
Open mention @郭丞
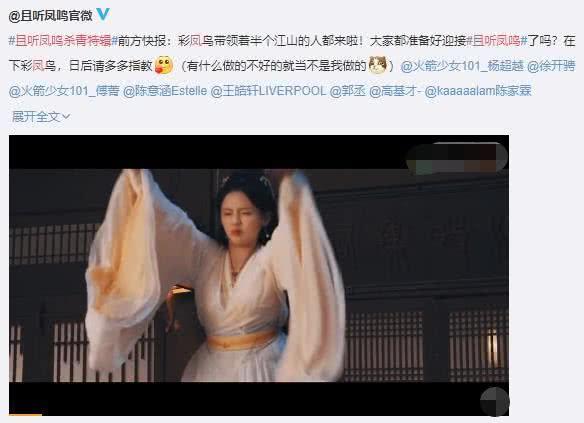pyautogui.click(x=347, y=91)
